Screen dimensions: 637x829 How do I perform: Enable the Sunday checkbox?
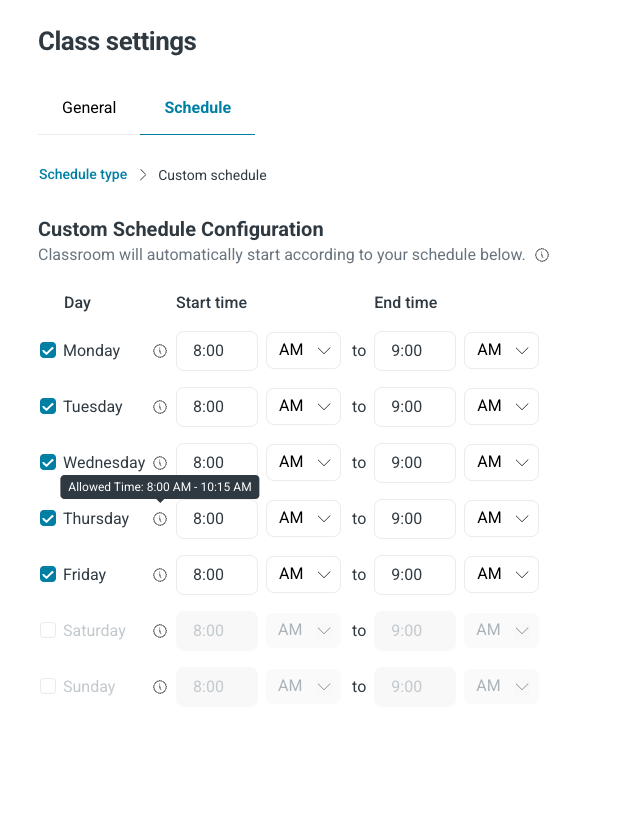48,686
